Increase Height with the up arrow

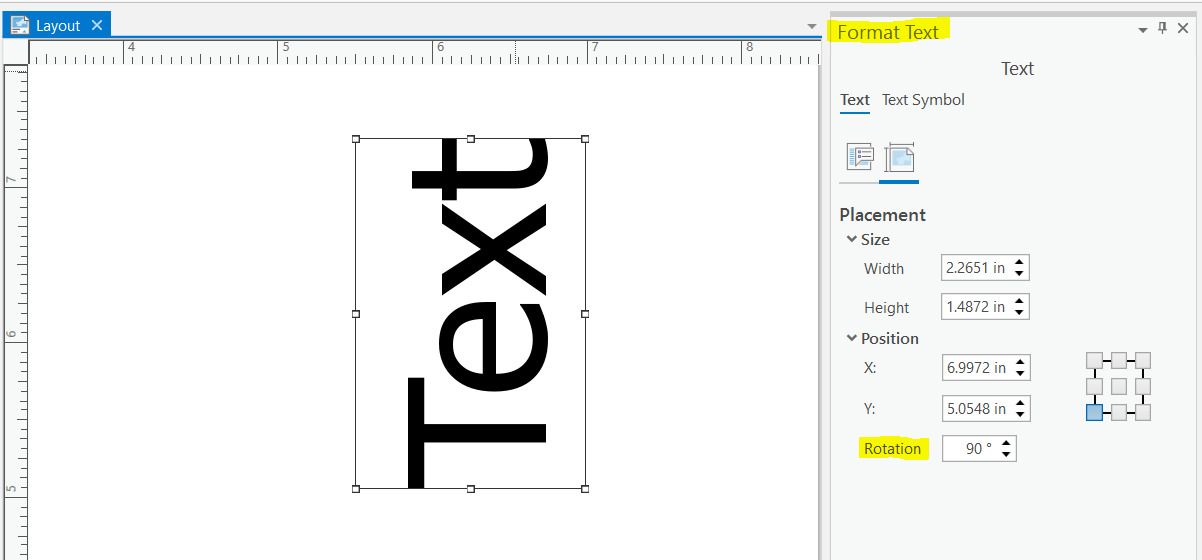click(1019, 301)
